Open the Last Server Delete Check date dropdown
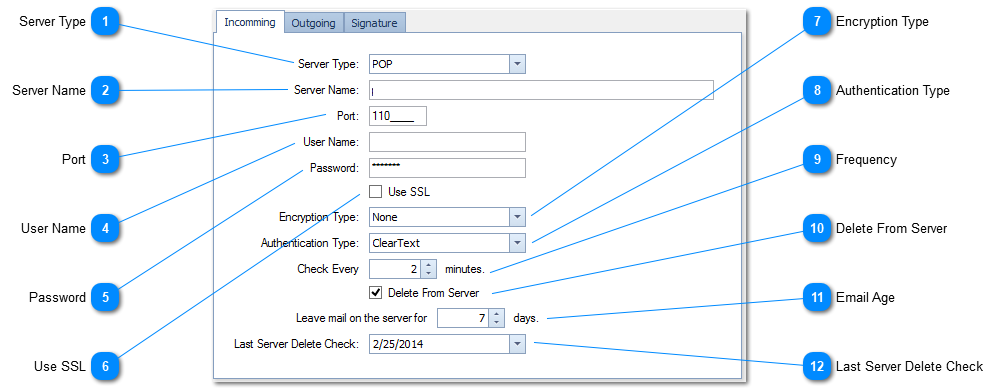Viewport: 999px width, 391px height. (517, 345)
